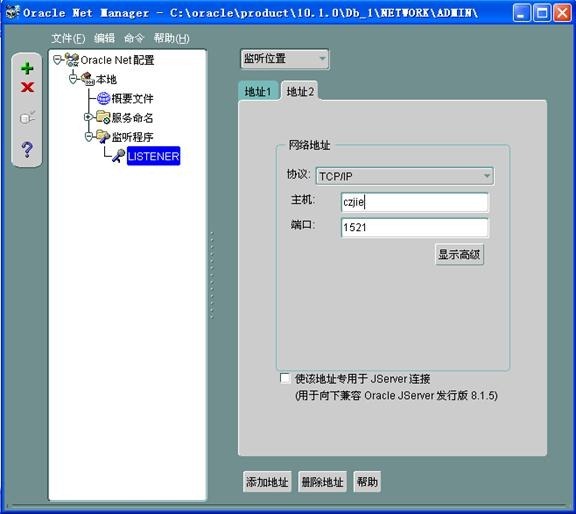
Task: Minimize the Oracle Net Manager window
Action: 522,13
